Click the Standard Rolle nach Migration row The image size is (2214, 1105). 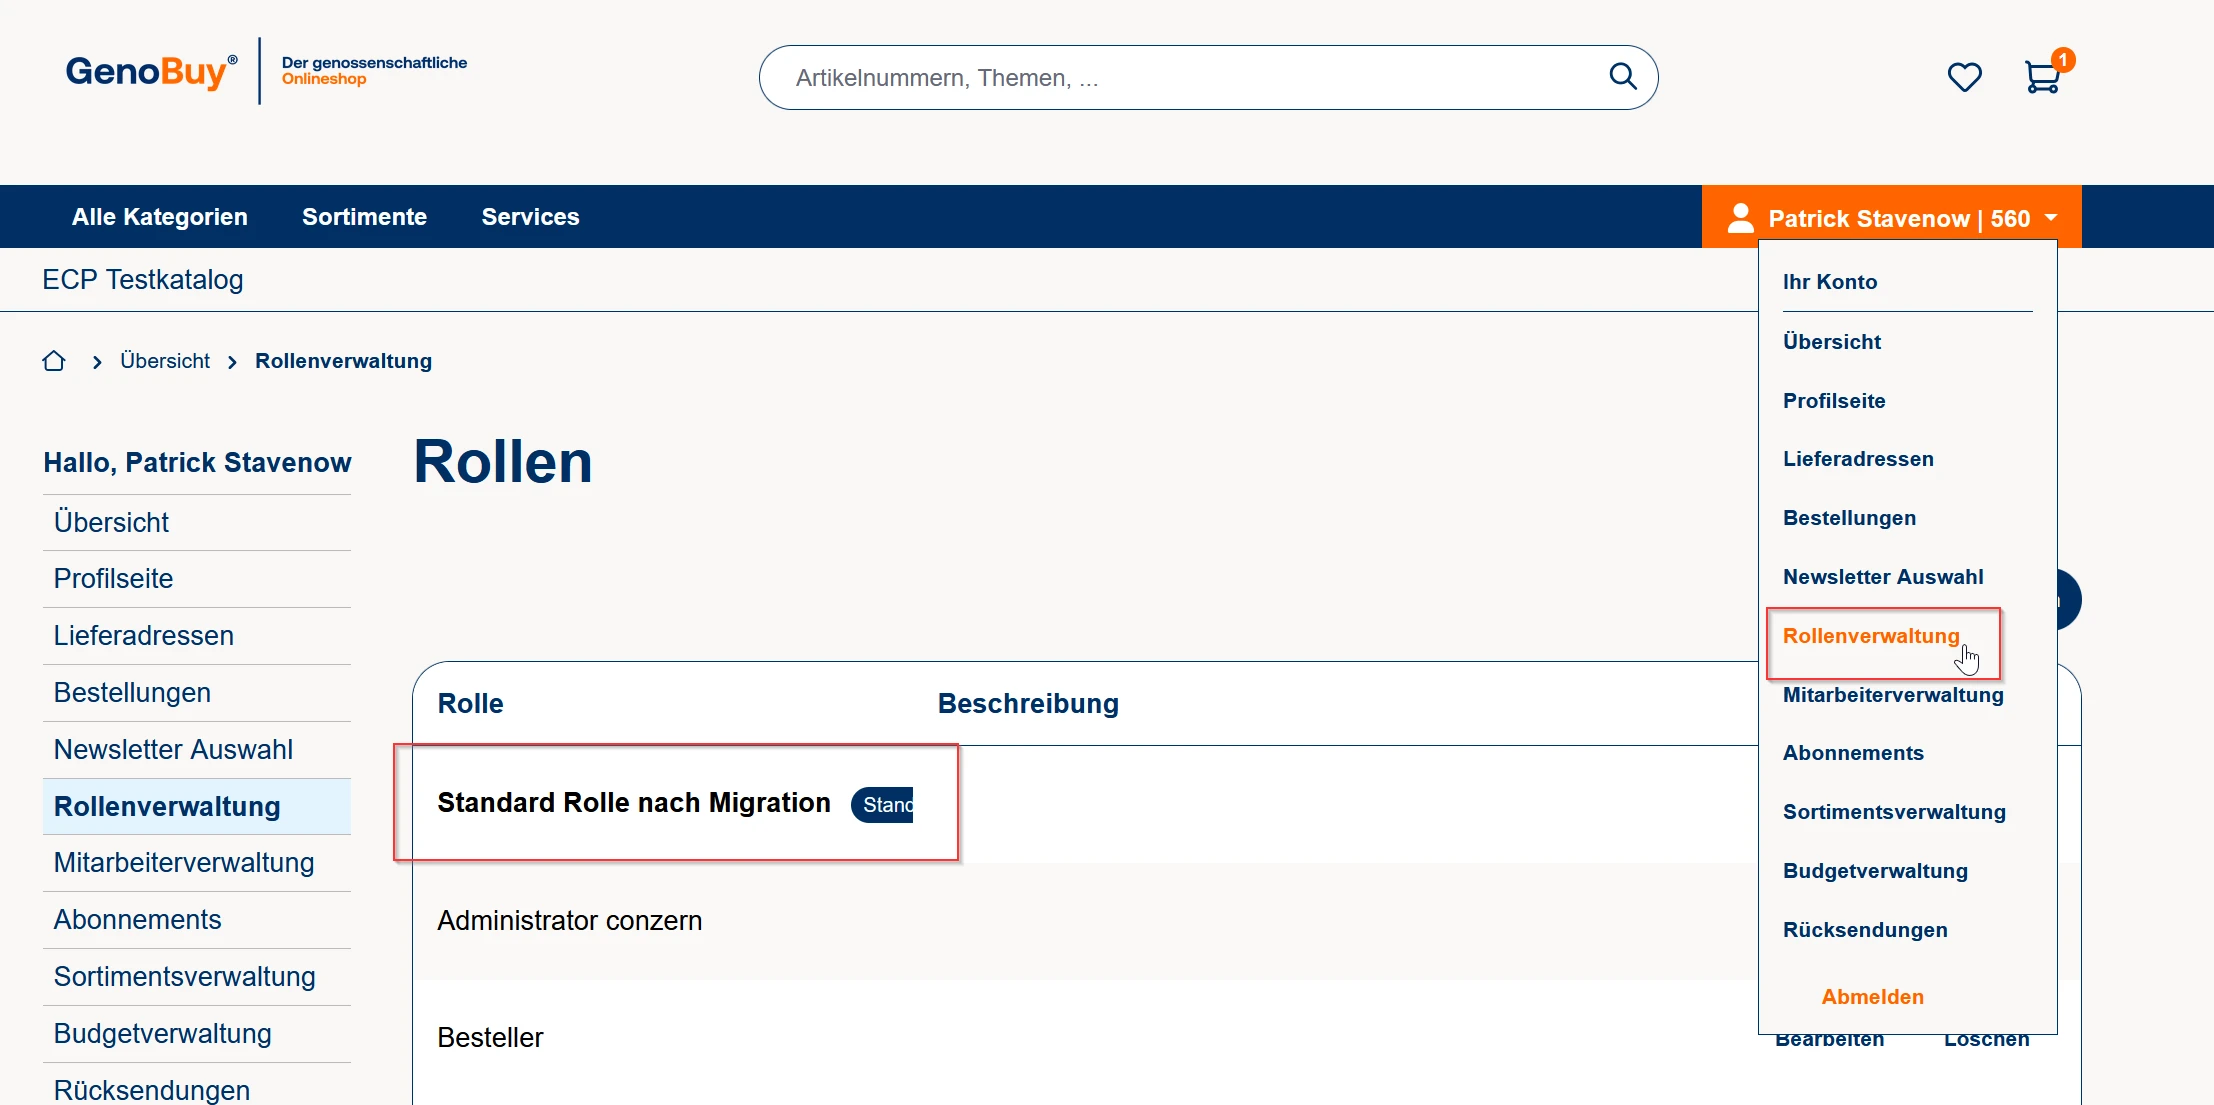634,803
